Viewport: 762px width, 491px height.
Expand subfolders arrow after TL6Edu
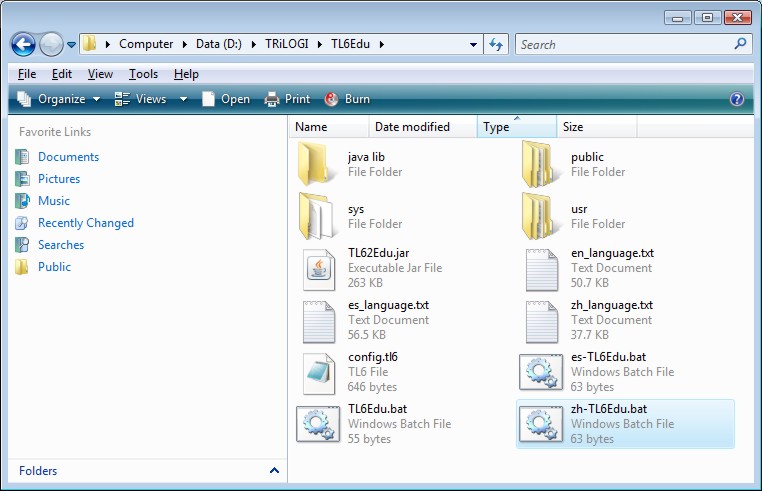tap(381, 45)
